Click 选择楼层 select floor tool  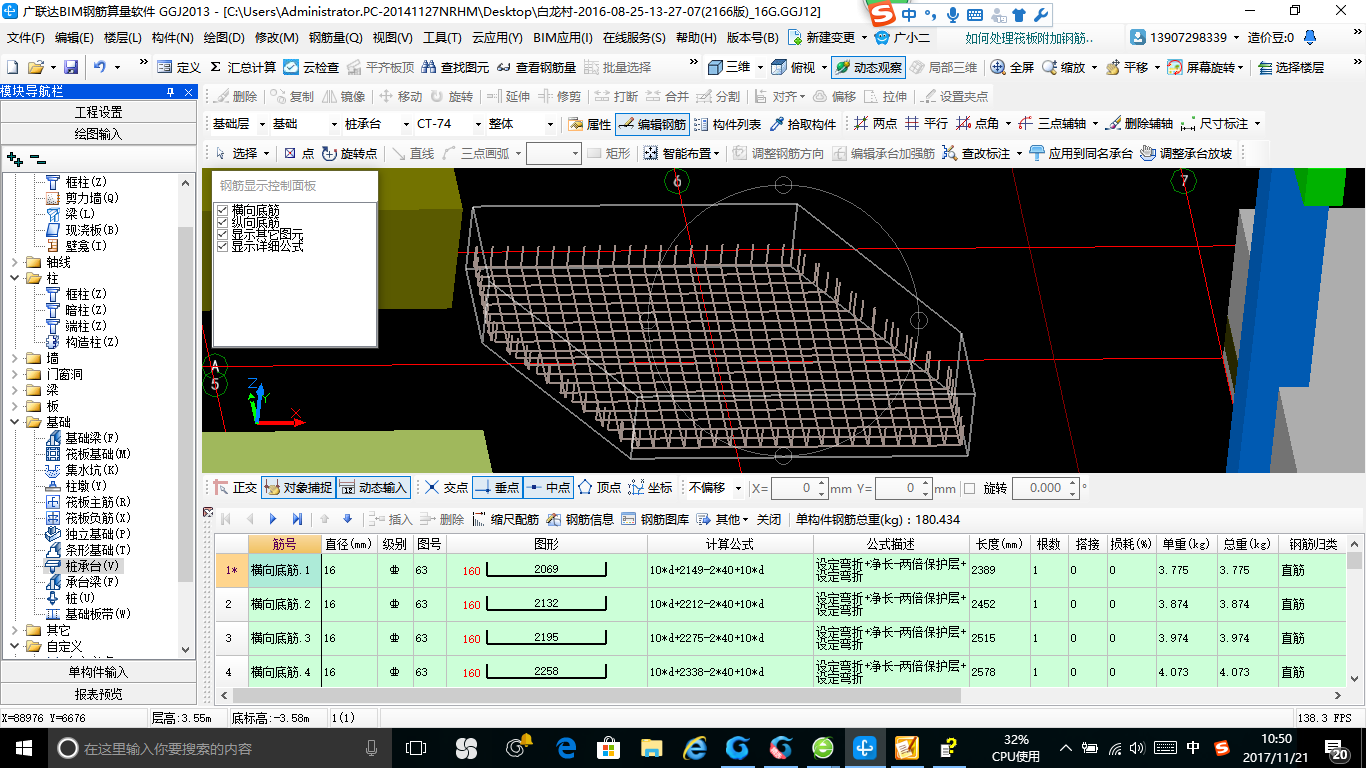(x=1290, y=67)
